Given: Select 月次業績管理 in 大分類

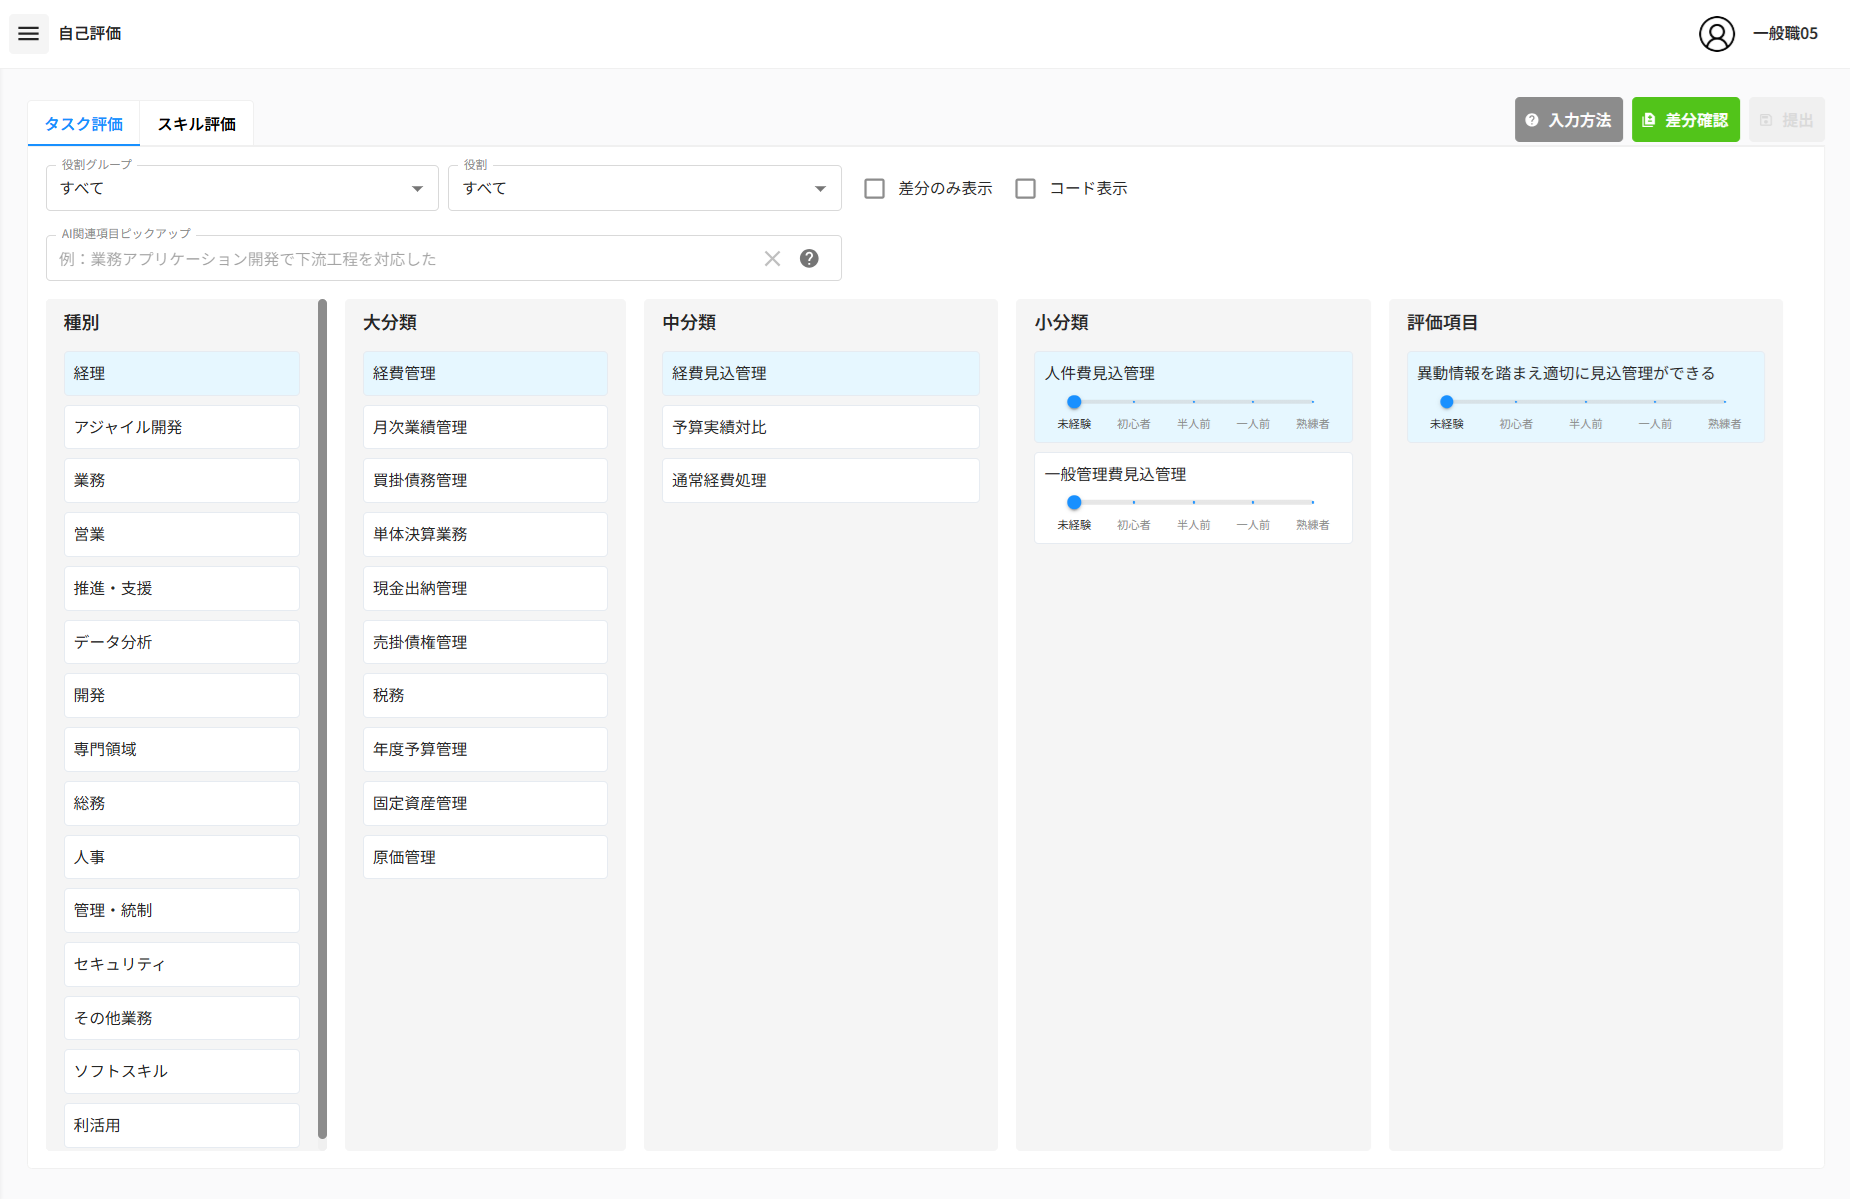Looking at the screenshot, I should 485,427.
